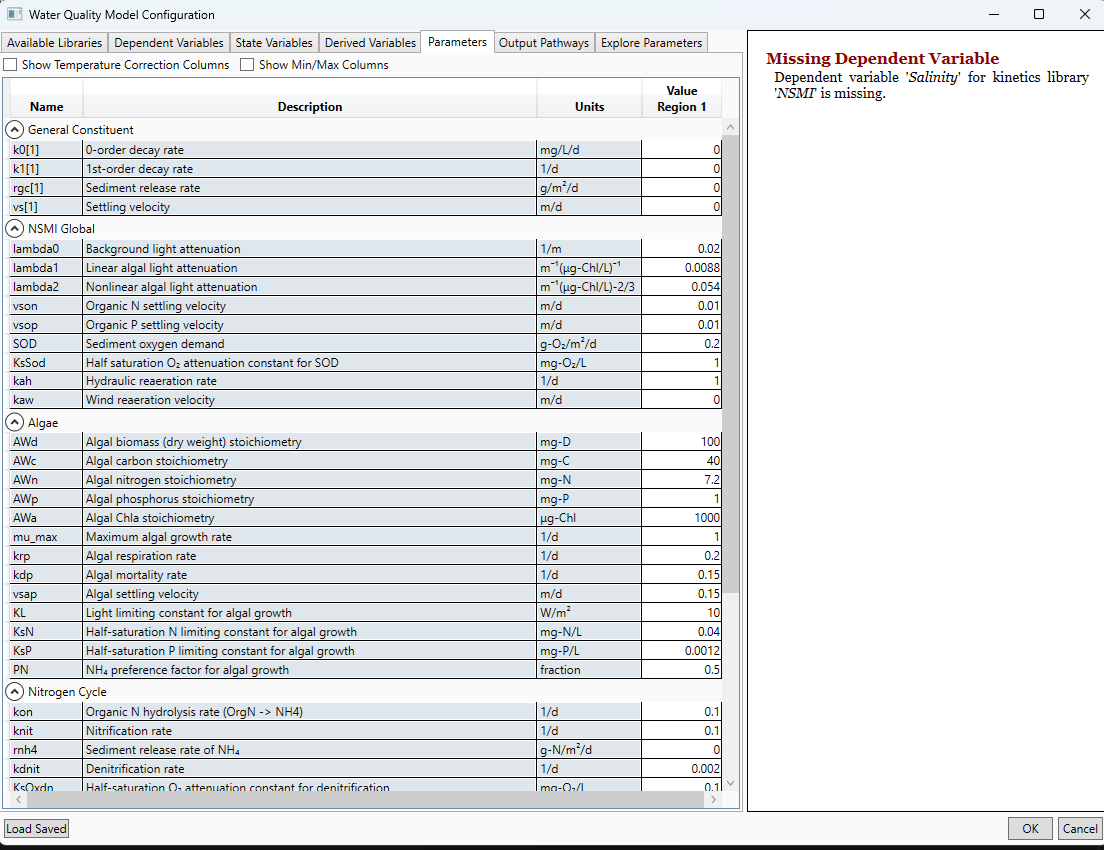
Task: Collapse the Algae parameter group
Action: tap(15, 423)
